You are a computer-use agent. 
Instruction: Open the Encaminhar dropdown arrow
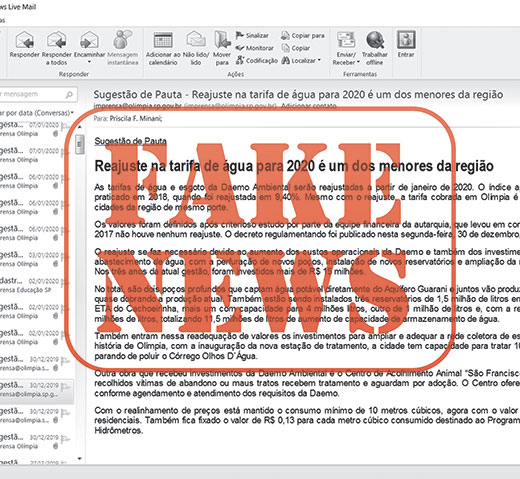coord(89,62)
